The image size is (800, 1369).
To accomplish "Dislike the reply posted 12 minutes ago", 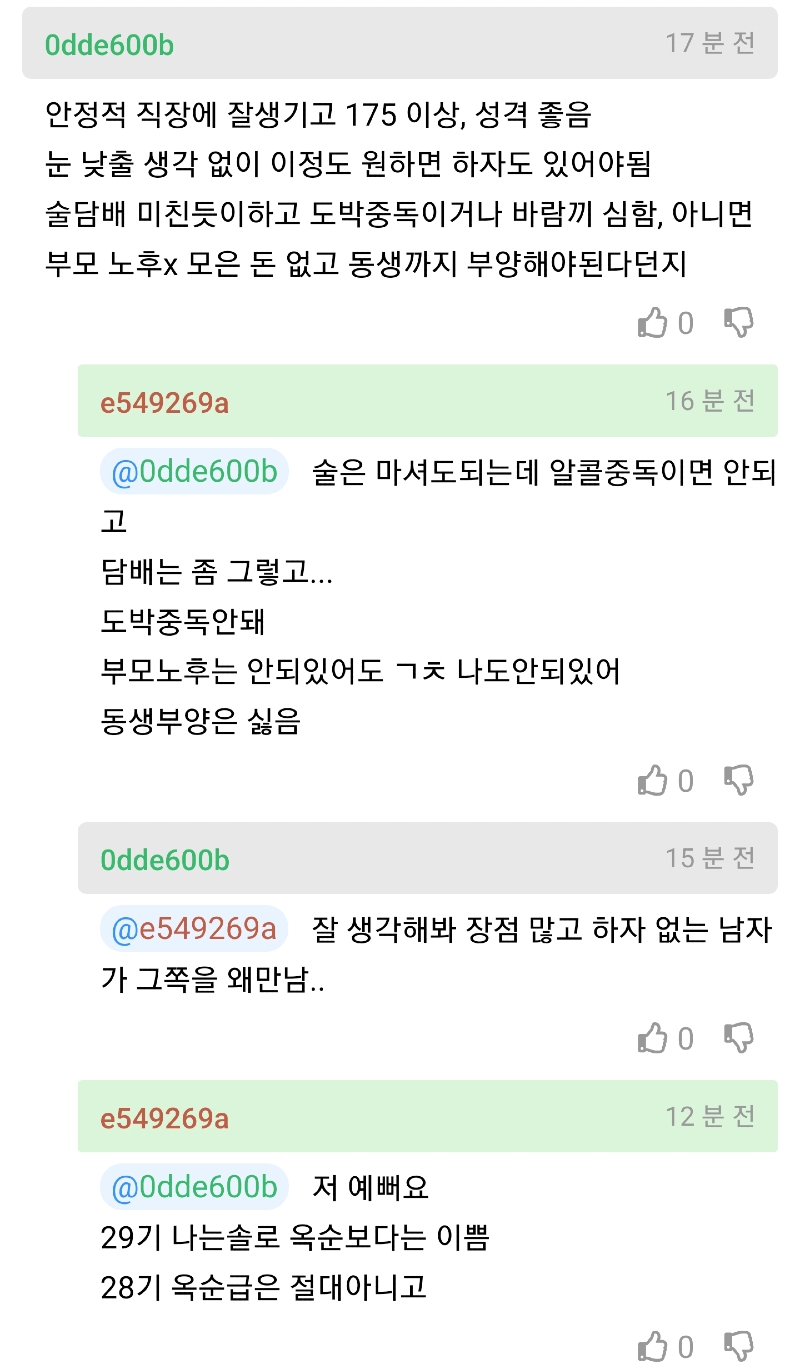I will pyautogui.click(x=738, y=1346).
